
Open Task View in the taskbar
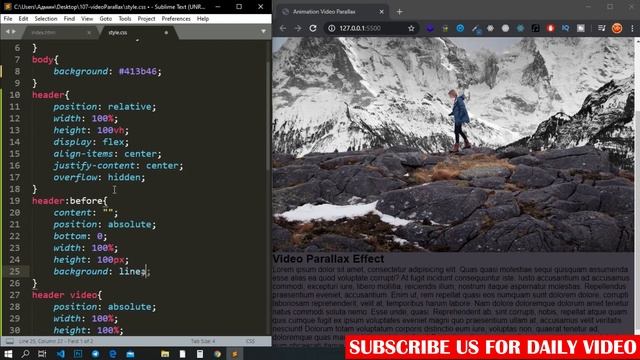[42, 354]
